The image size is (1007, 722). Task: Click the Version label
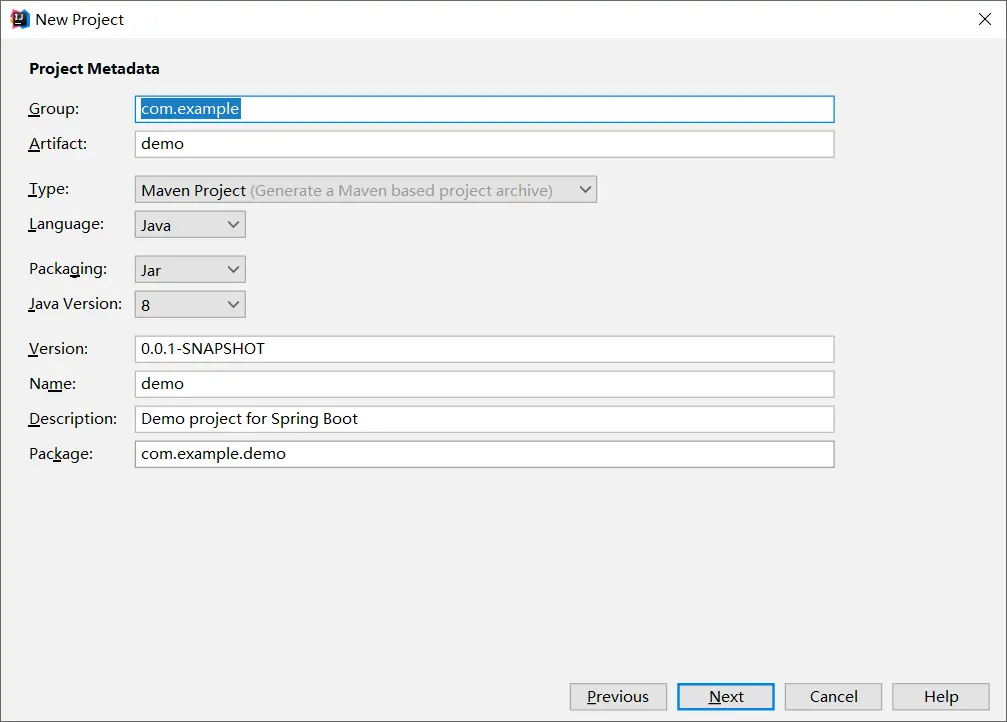(58, 349)
